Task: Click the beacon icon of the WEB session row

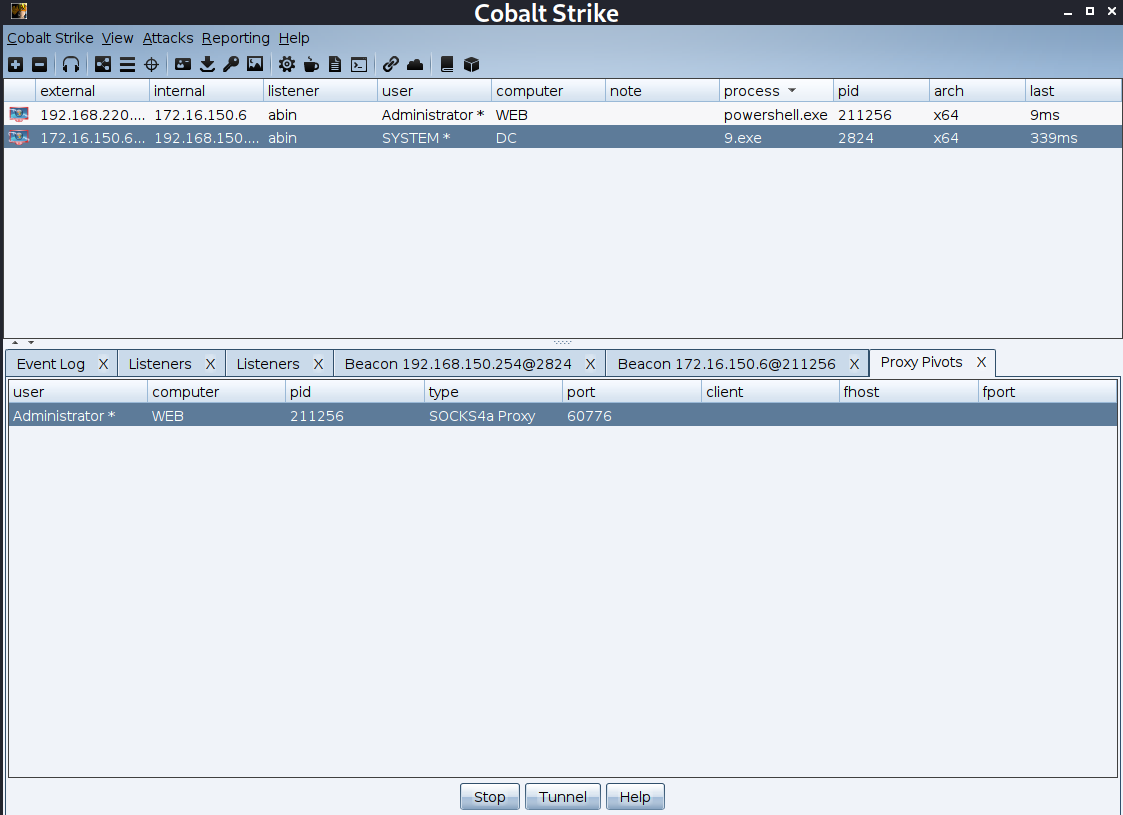Action: tap(19, 115)
